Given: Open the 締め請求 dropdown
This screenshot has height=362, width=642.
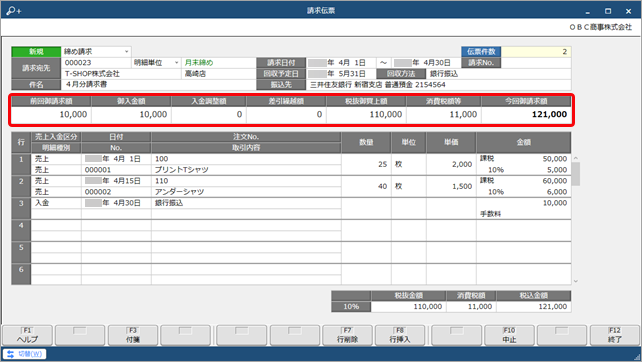Looking at the screenshot, I should (127, 52).
